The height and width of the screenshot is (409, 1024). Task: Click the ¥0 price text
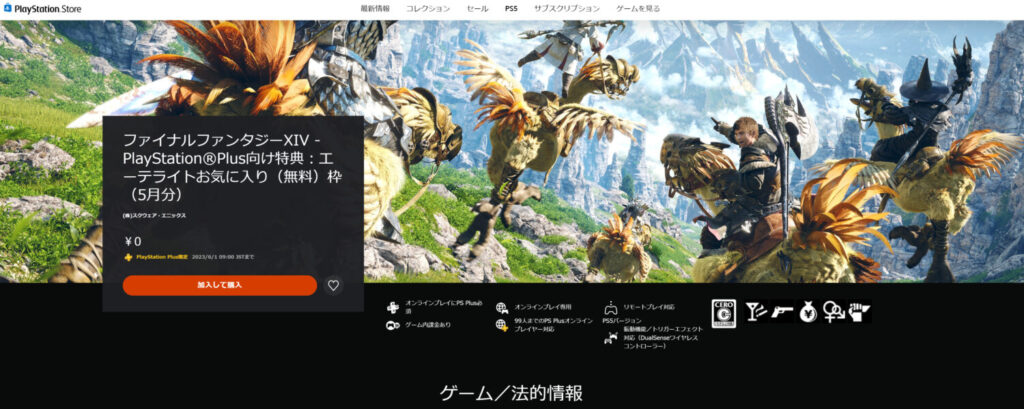132,241
